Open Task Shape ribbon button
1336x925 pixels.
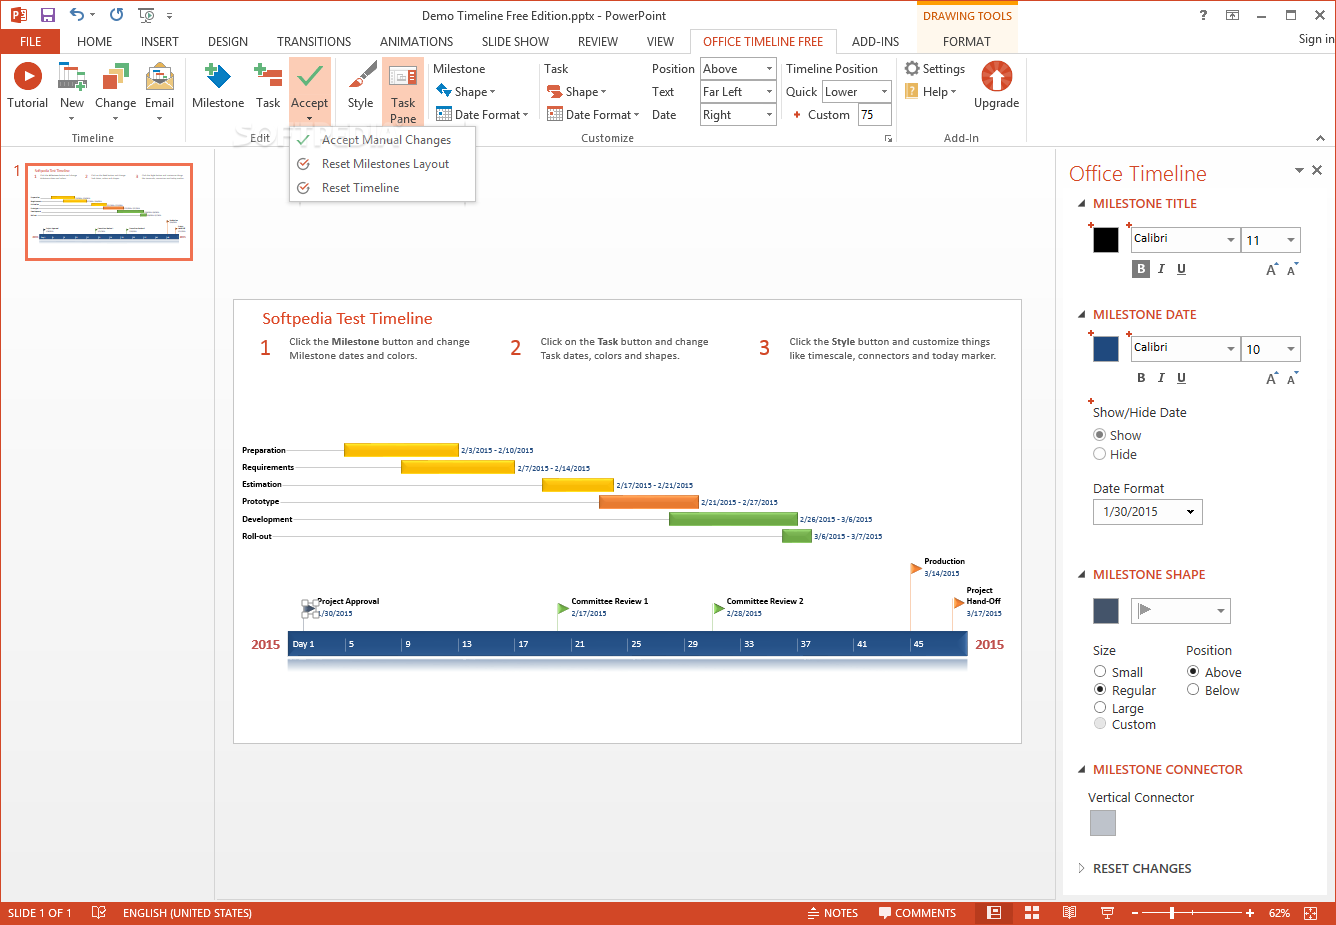[577, 92]
